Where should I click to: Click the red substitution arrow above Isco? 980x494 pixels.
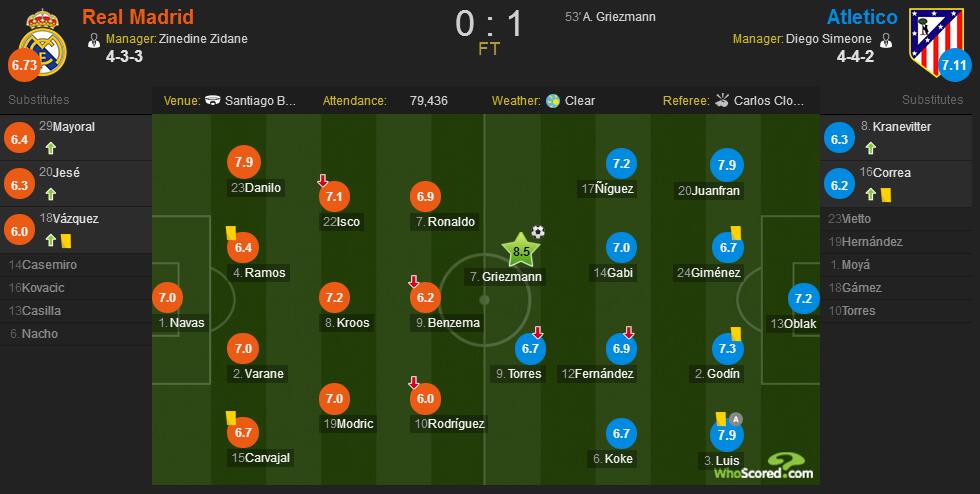[x=322, y=181]
